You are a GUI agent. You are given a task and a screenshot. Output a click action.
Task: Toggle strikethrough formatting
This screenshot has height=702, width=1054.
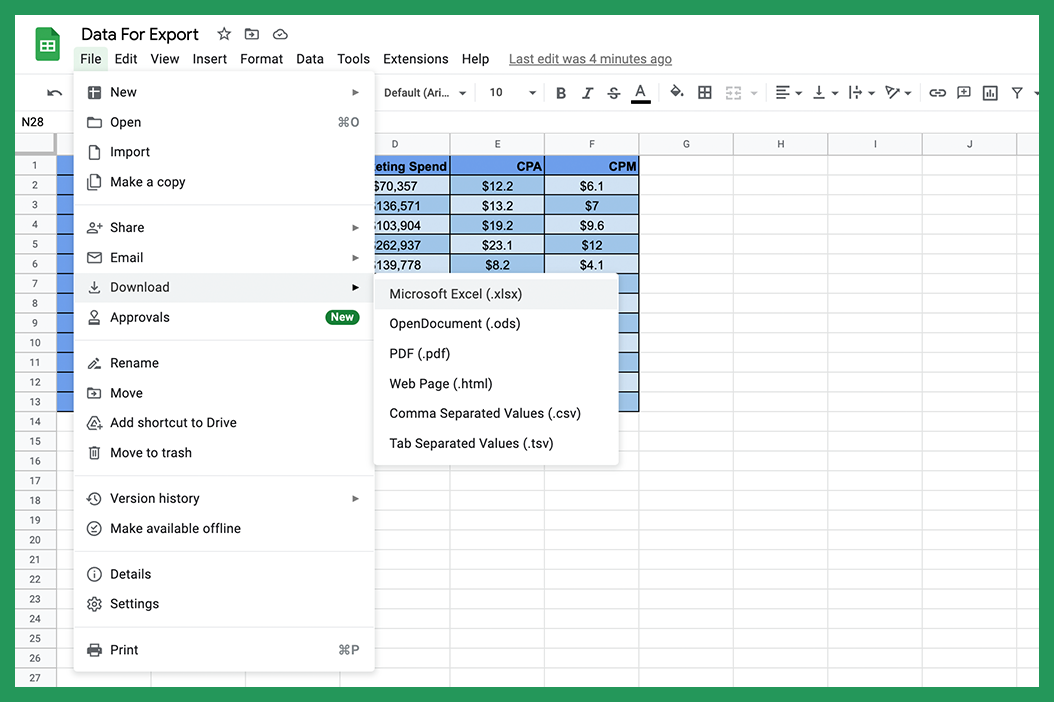613,92
